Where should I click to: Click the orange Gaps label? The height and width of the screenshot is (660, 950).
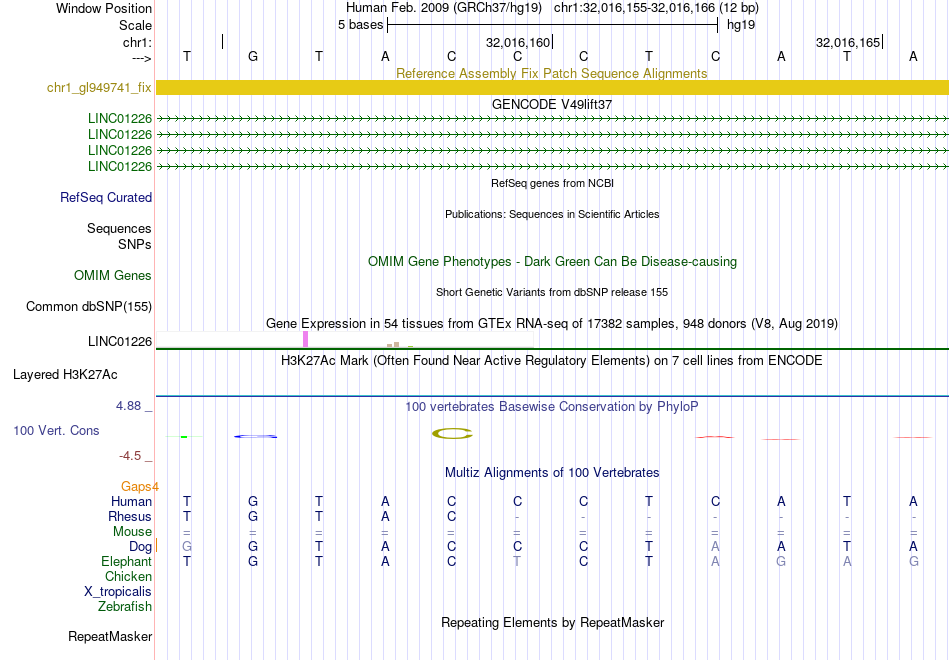(136, 487)
